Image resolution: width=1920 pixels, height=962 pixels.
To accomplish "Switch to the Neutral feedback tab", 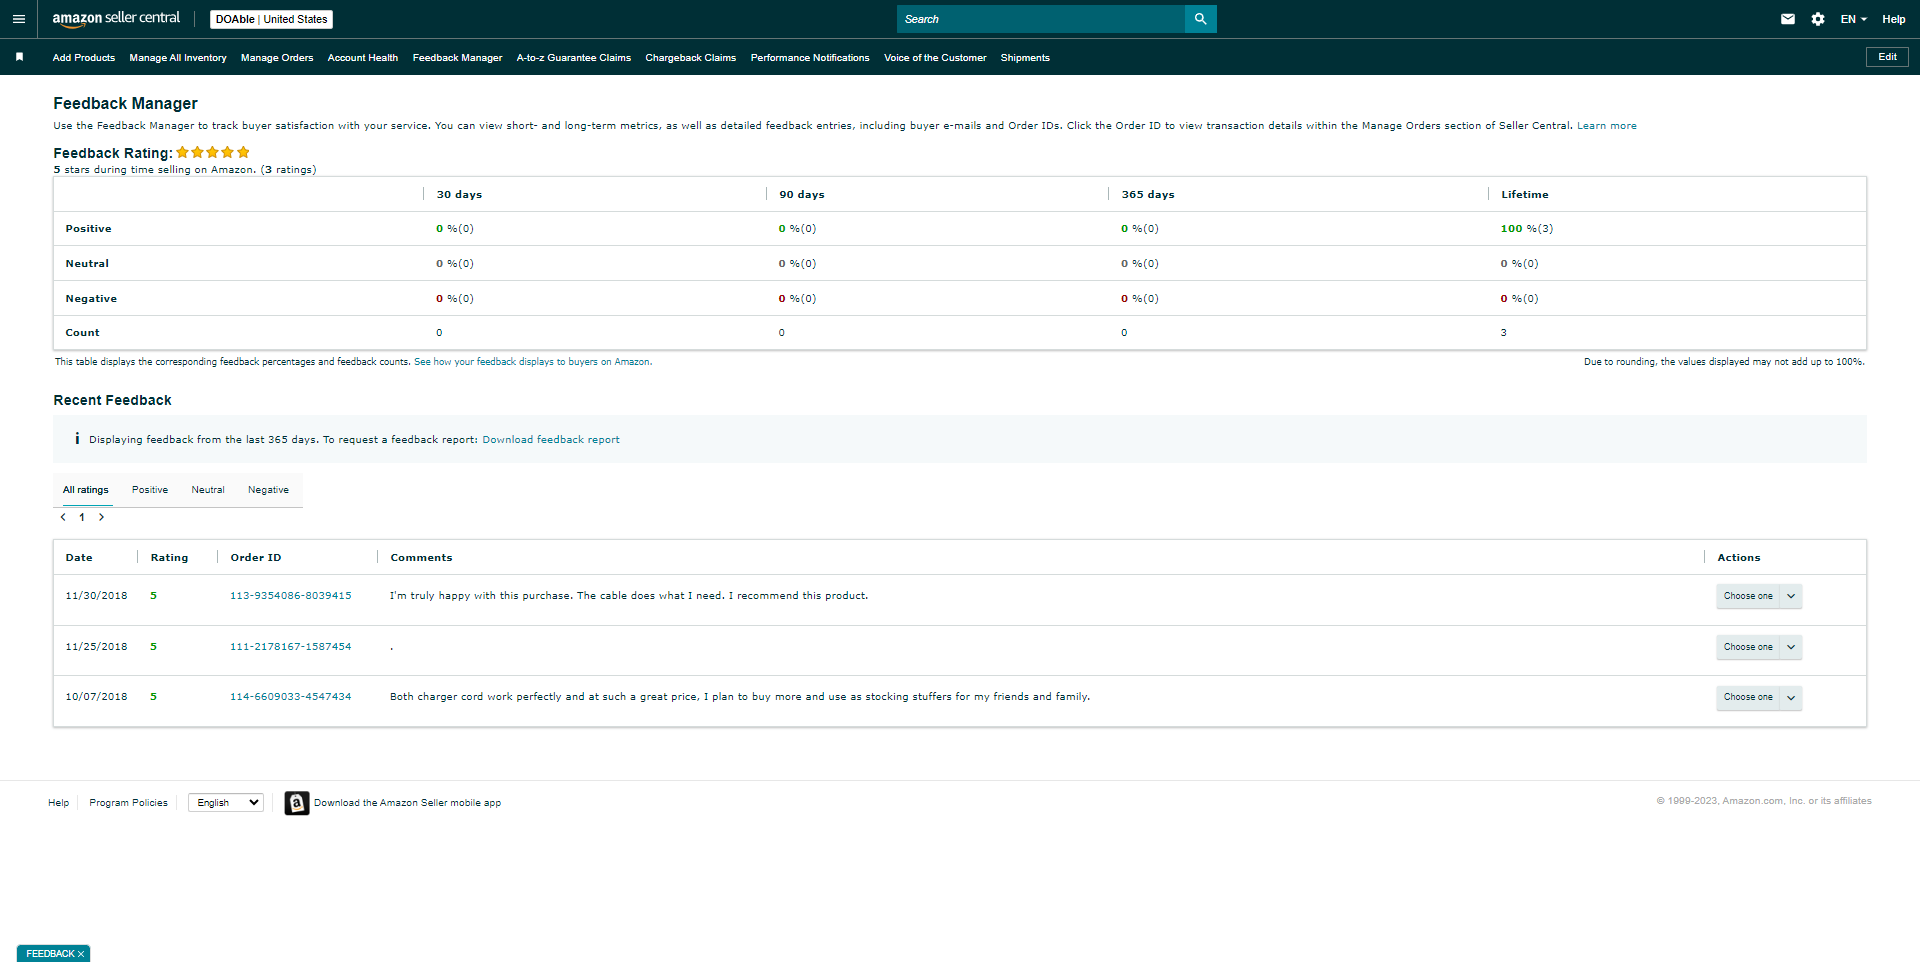I will pyautogui.click(x=208, y=490).
